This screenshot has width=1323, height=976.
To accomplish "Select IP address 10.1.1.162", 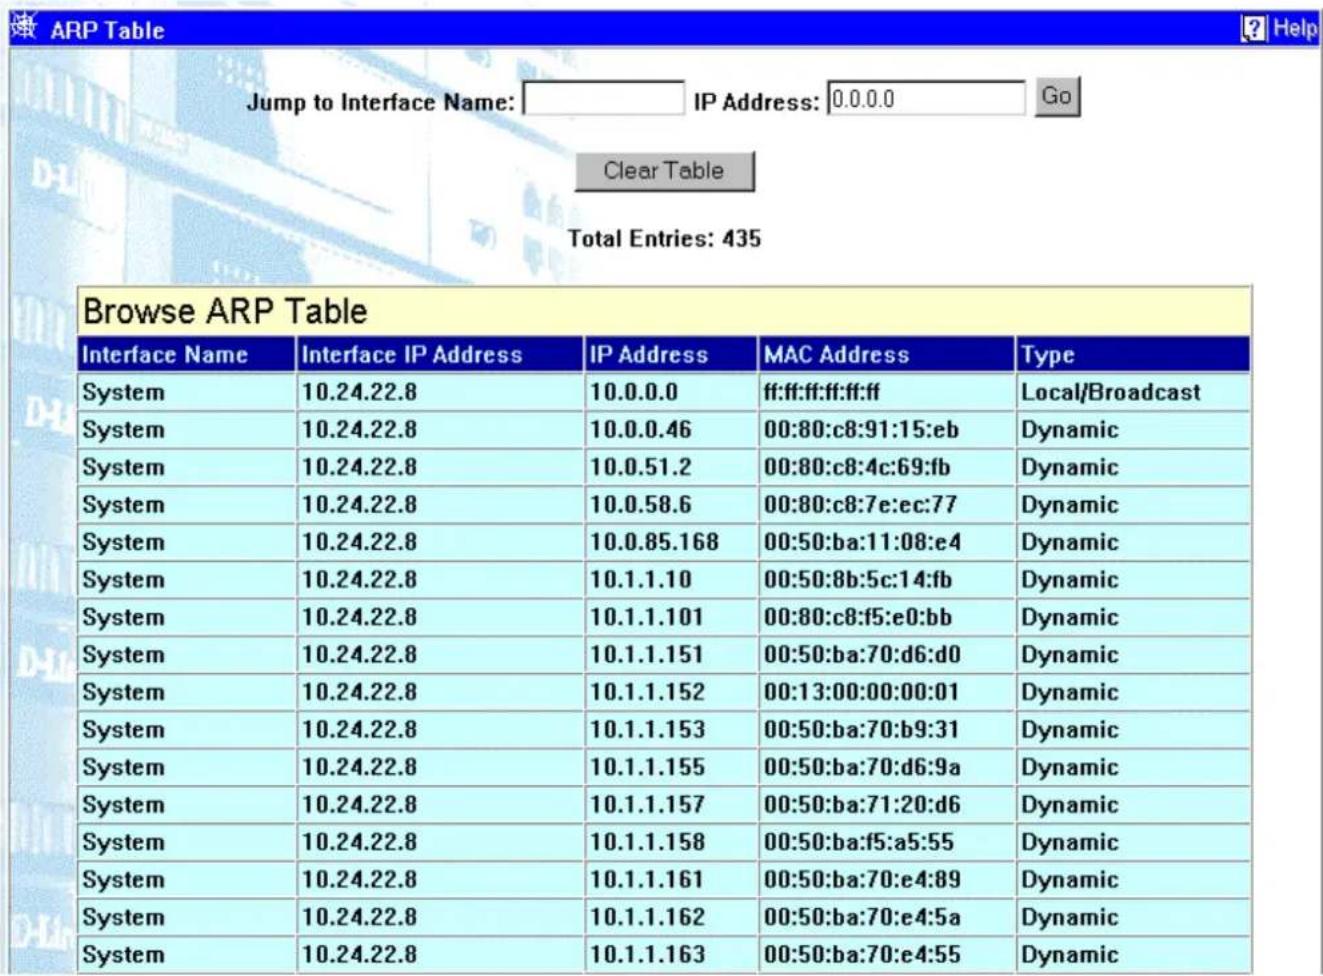I will pos(647,917).
